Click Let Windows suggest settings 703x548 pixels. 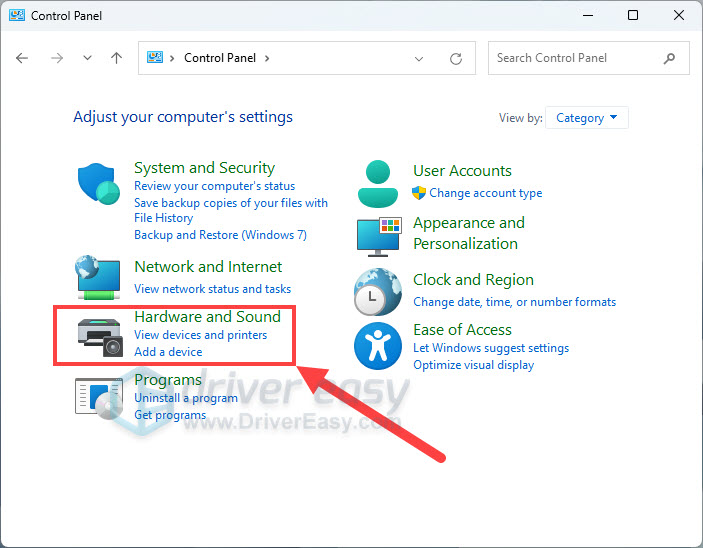tap(491, 348)
